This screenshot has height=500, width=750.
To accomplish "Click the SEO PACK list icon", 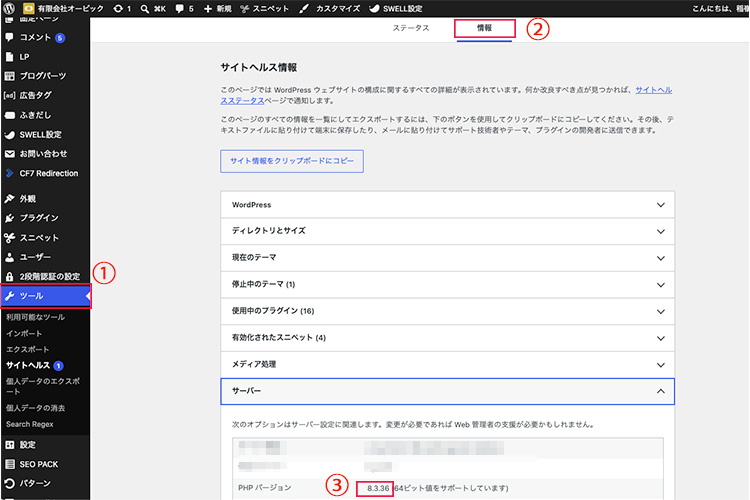I will coord(9,464).
